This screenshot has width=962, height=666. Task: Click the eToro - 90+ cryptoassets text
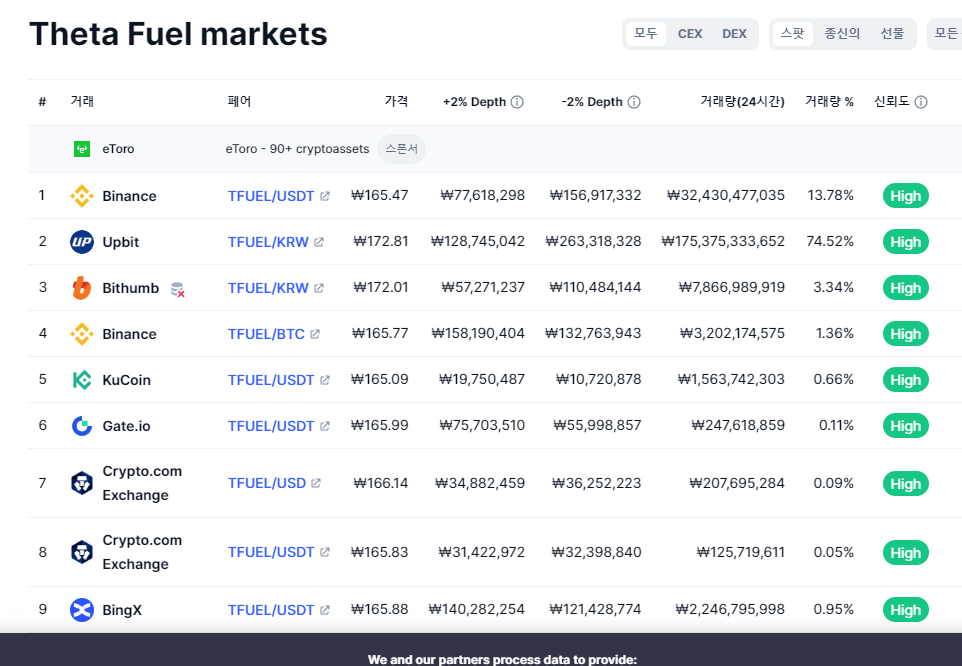pyautogui.click(x=298, y=149)
